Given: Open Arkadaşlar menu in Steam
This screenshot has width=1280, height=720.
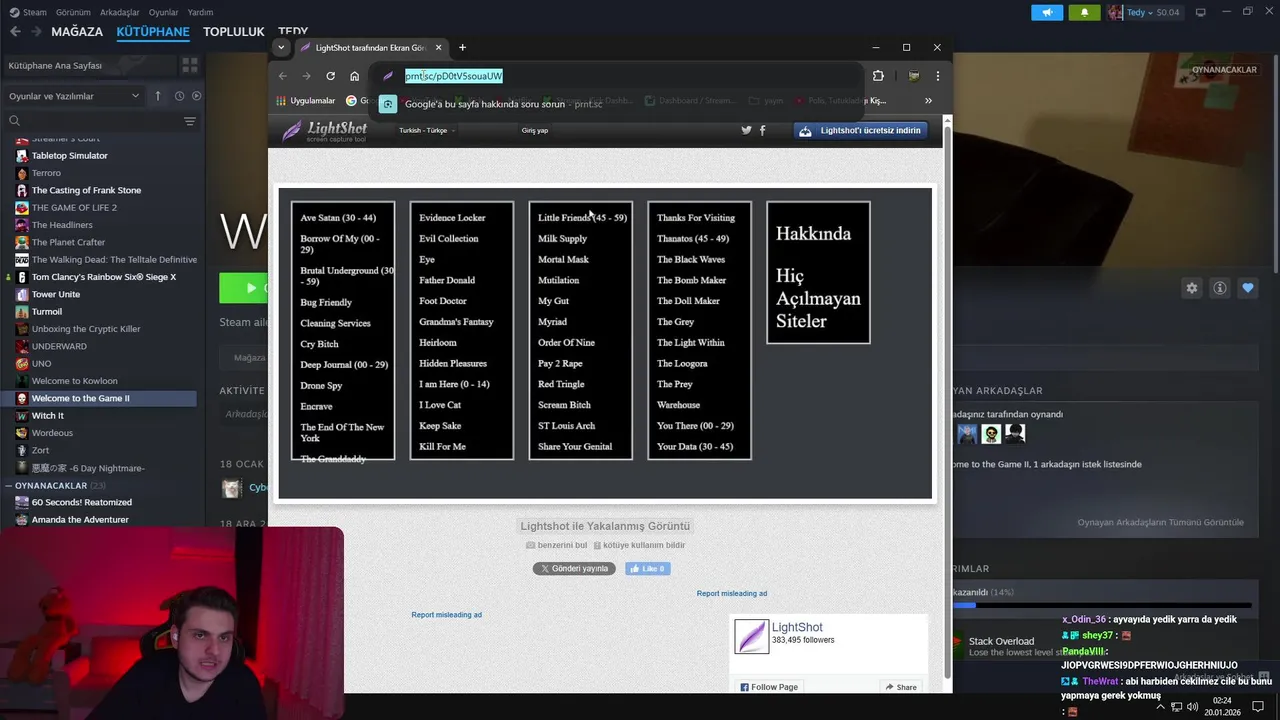Looking at the screenshot, I should [120, 12].
